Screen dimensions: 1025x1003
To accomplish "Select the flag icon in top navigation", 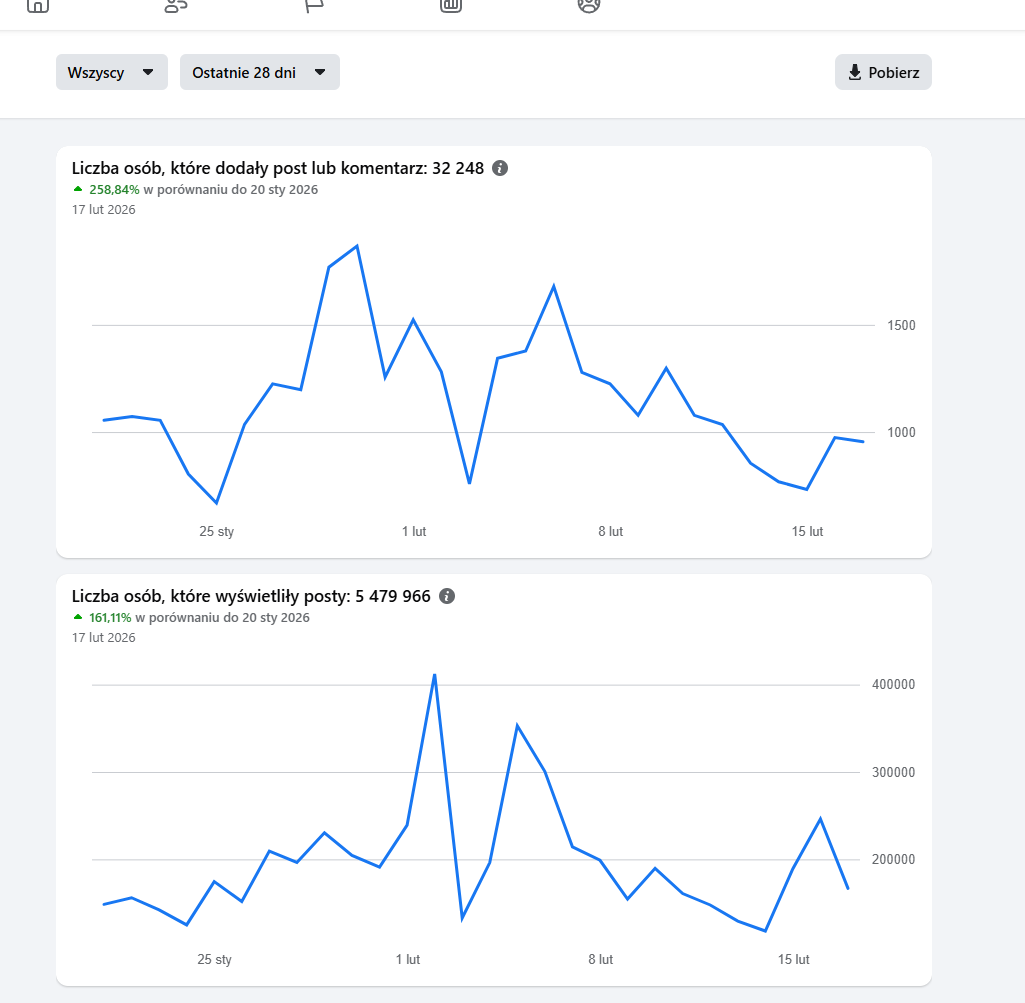I will click(314, 4).
